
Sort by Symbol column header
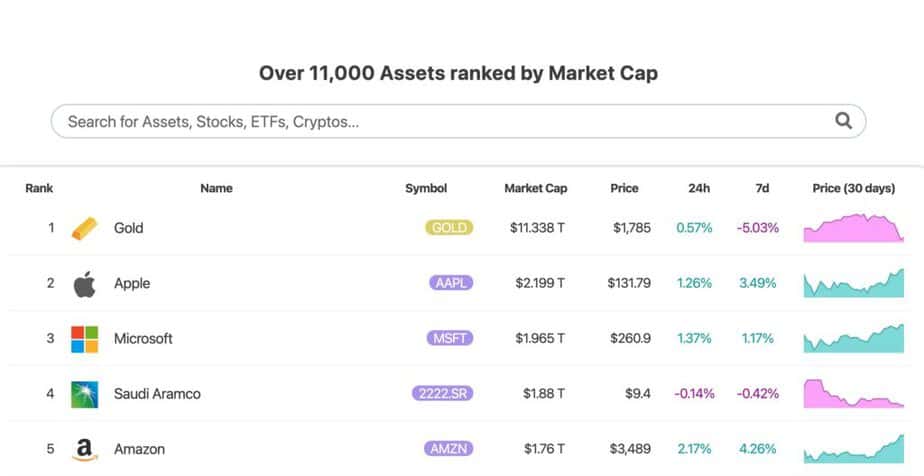(x=426, y=189)
